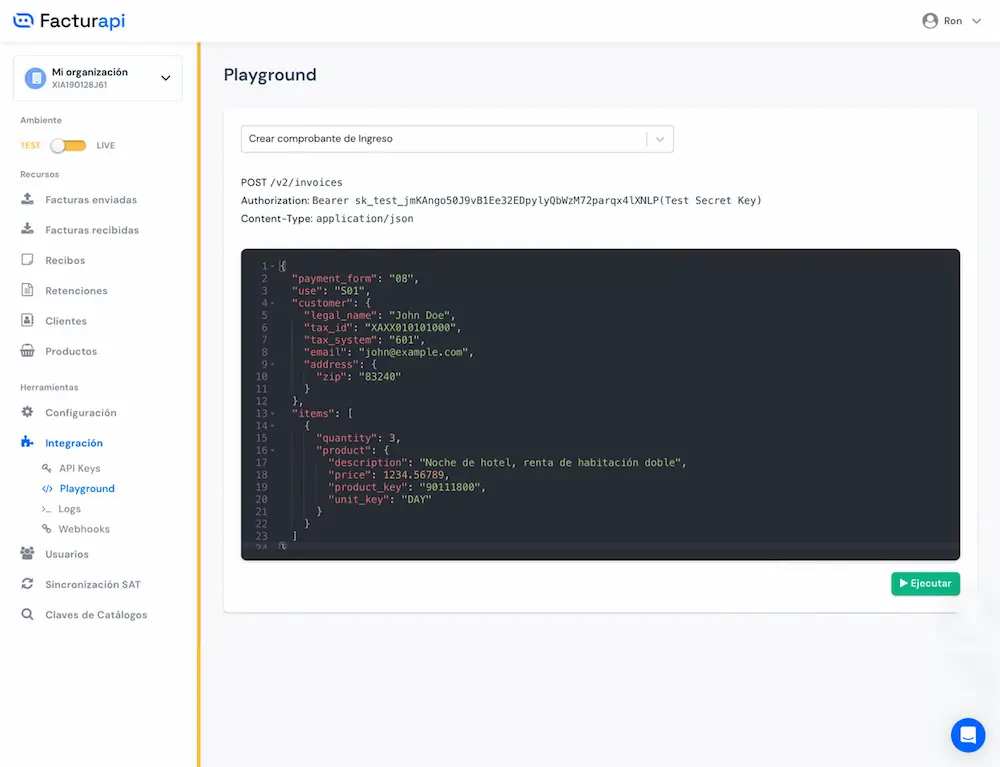Click the Sincronización SAT refresh icon
Viewport: 1000px width, 767px height.
click(27, 584)
